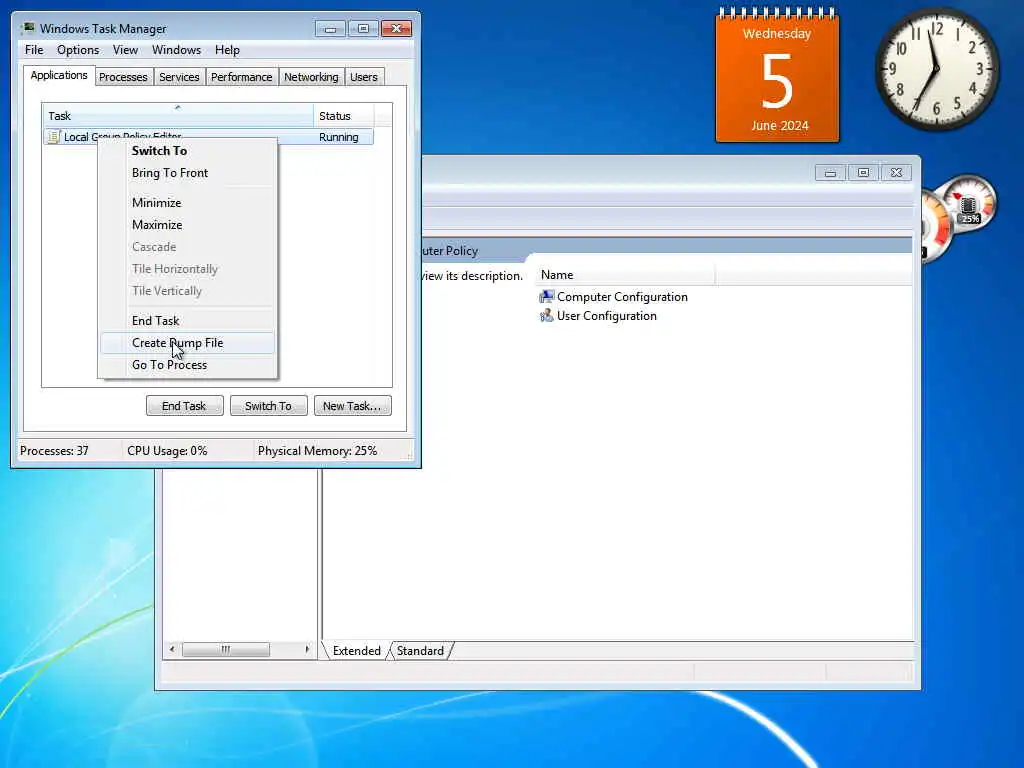Click the Processes: 37 status bar entry
Image resolution: width=1024 pixels, height=768 pixels.
pyautogui.click(x=54, y=451)
